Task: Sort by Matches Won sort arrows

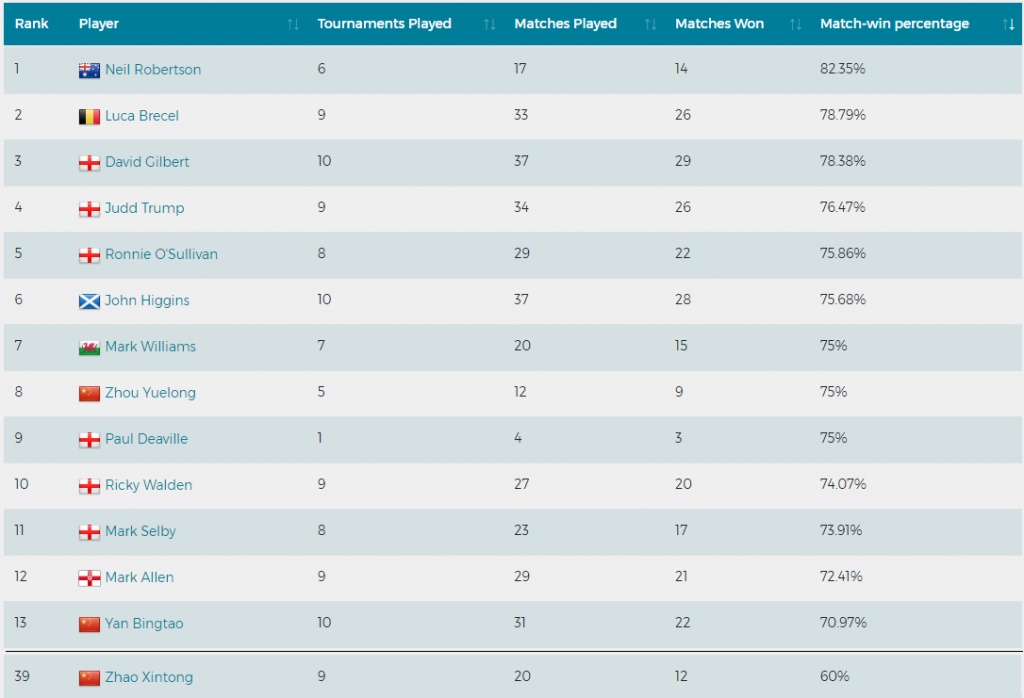Action: pyautogui.click(x=795, y=24)
